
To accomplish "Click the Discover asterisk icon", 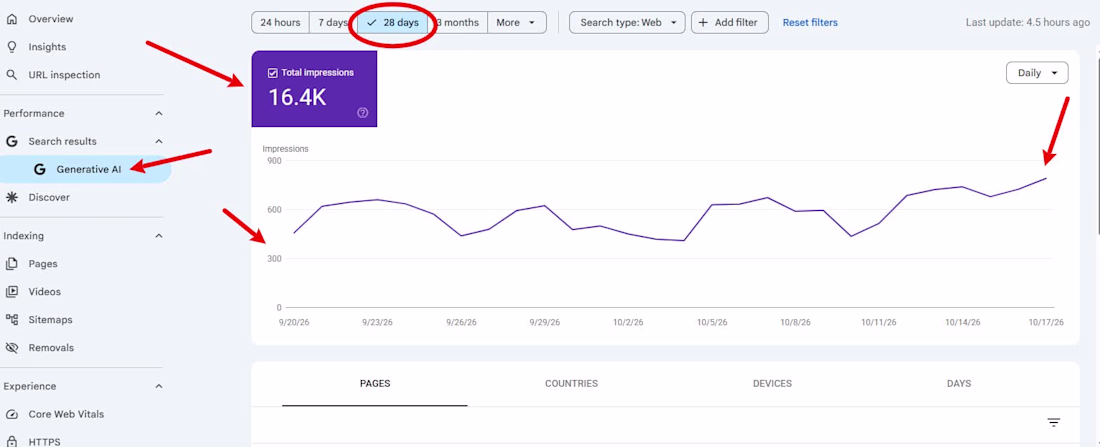I will tap(11, 197).
